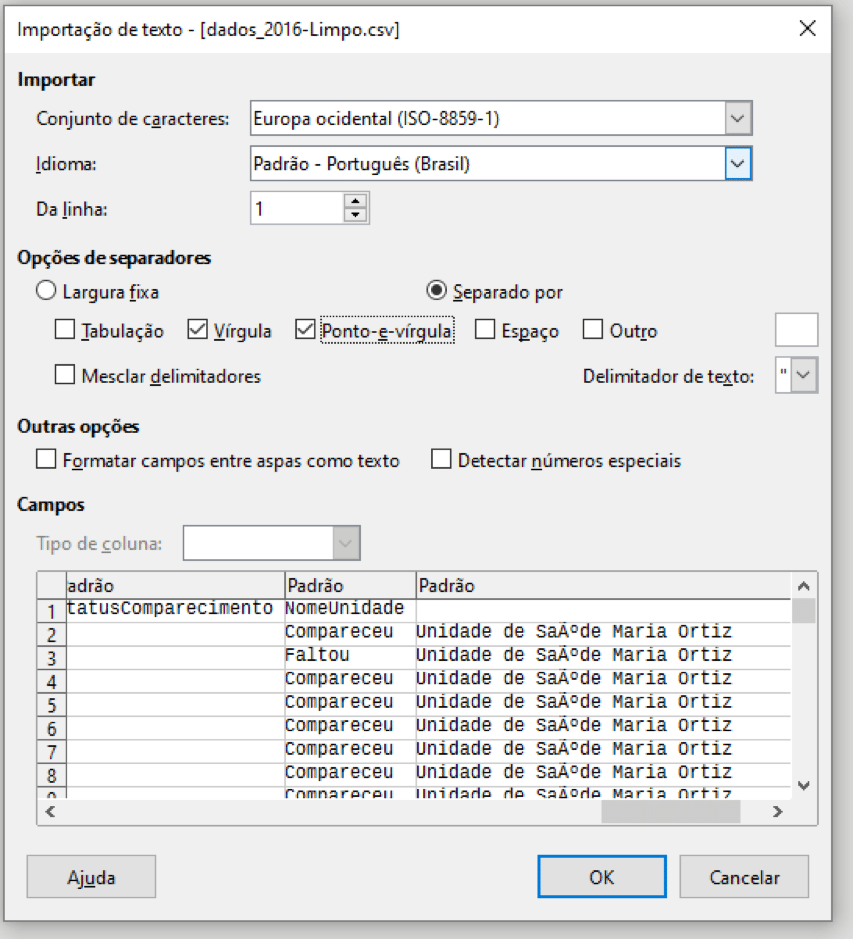853x939 pixels.
Task: Close the Importação de texto dialog
Action: coord(807,28)
